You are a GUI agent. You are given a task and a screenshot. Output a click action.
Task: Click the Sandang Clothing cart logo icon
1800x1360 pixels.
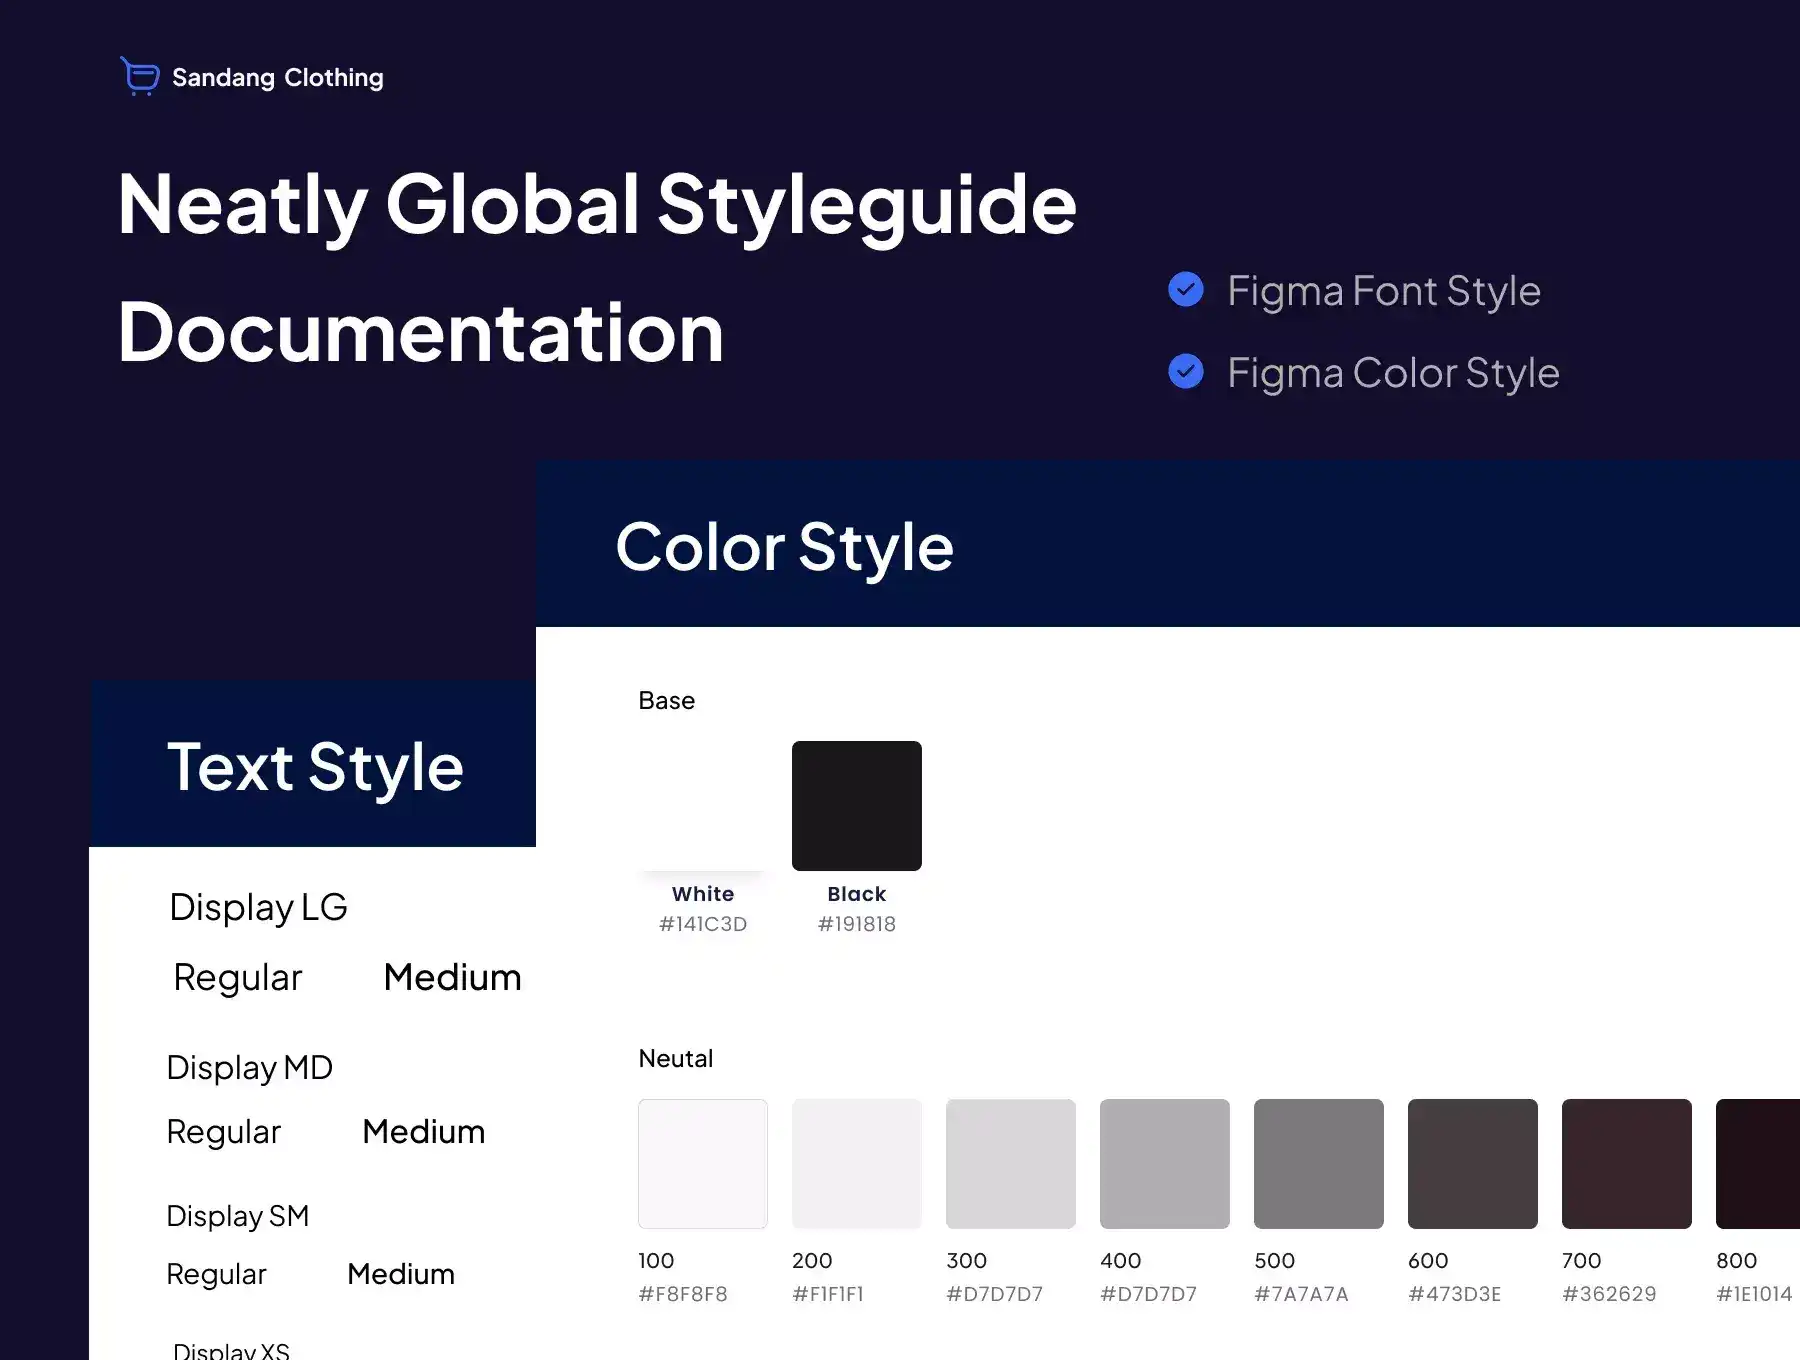[x=140, y=76]
